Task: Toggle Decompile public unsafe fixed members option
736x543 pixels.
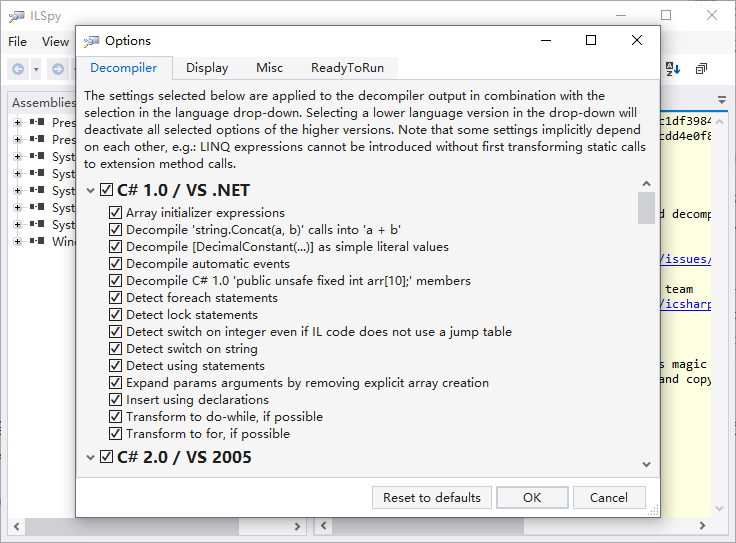Action: pos(115,280)
